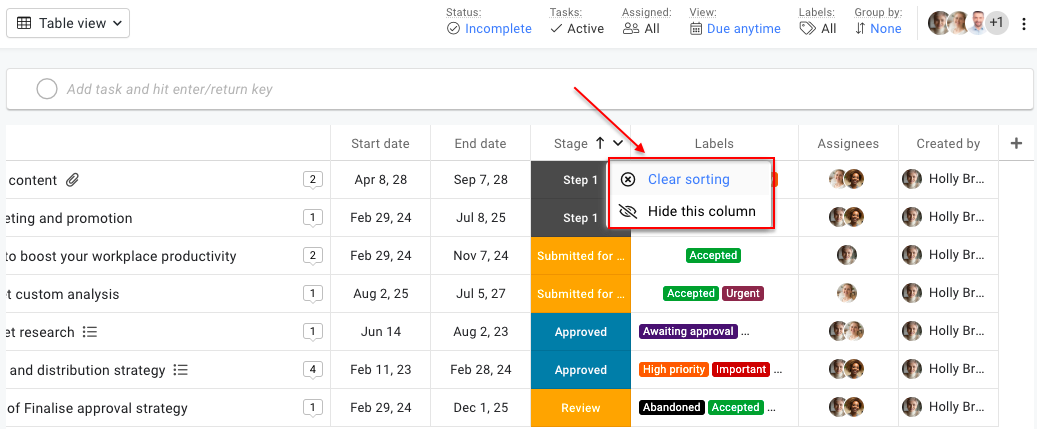This screenshot has width=1037, height=429.
Task: Click the subtask list icon beside research task
Action: (x=90, y=332)
